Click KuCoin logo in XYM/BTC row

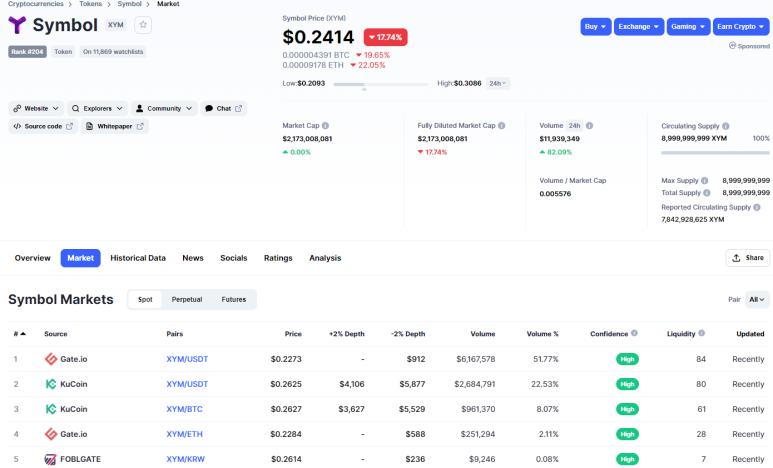pos(51,409)
